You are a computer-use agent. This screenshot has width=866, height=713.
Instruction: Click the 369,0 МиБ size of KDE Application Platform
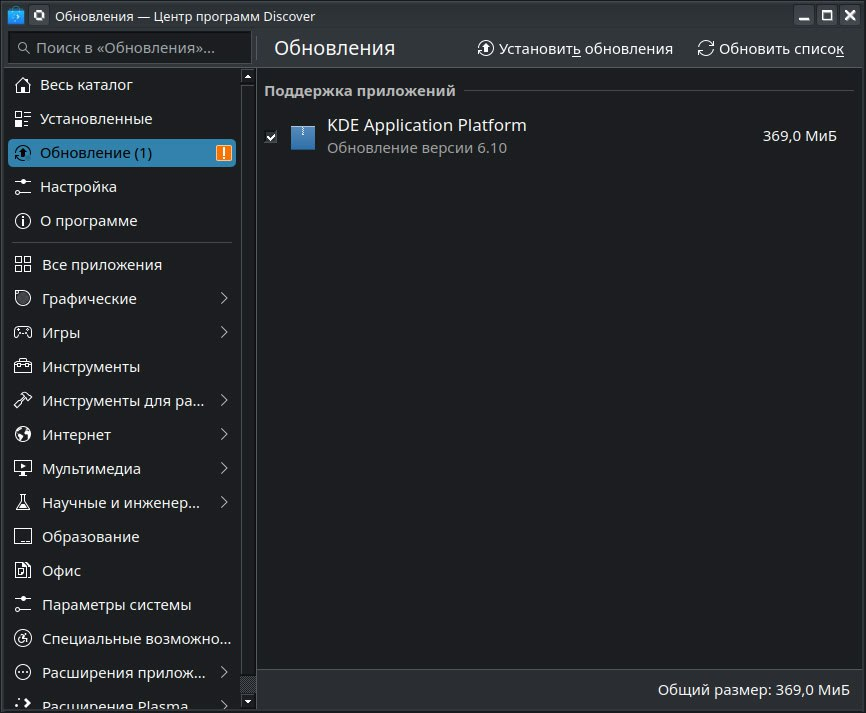pyautogui.click(x=799, y=136)
